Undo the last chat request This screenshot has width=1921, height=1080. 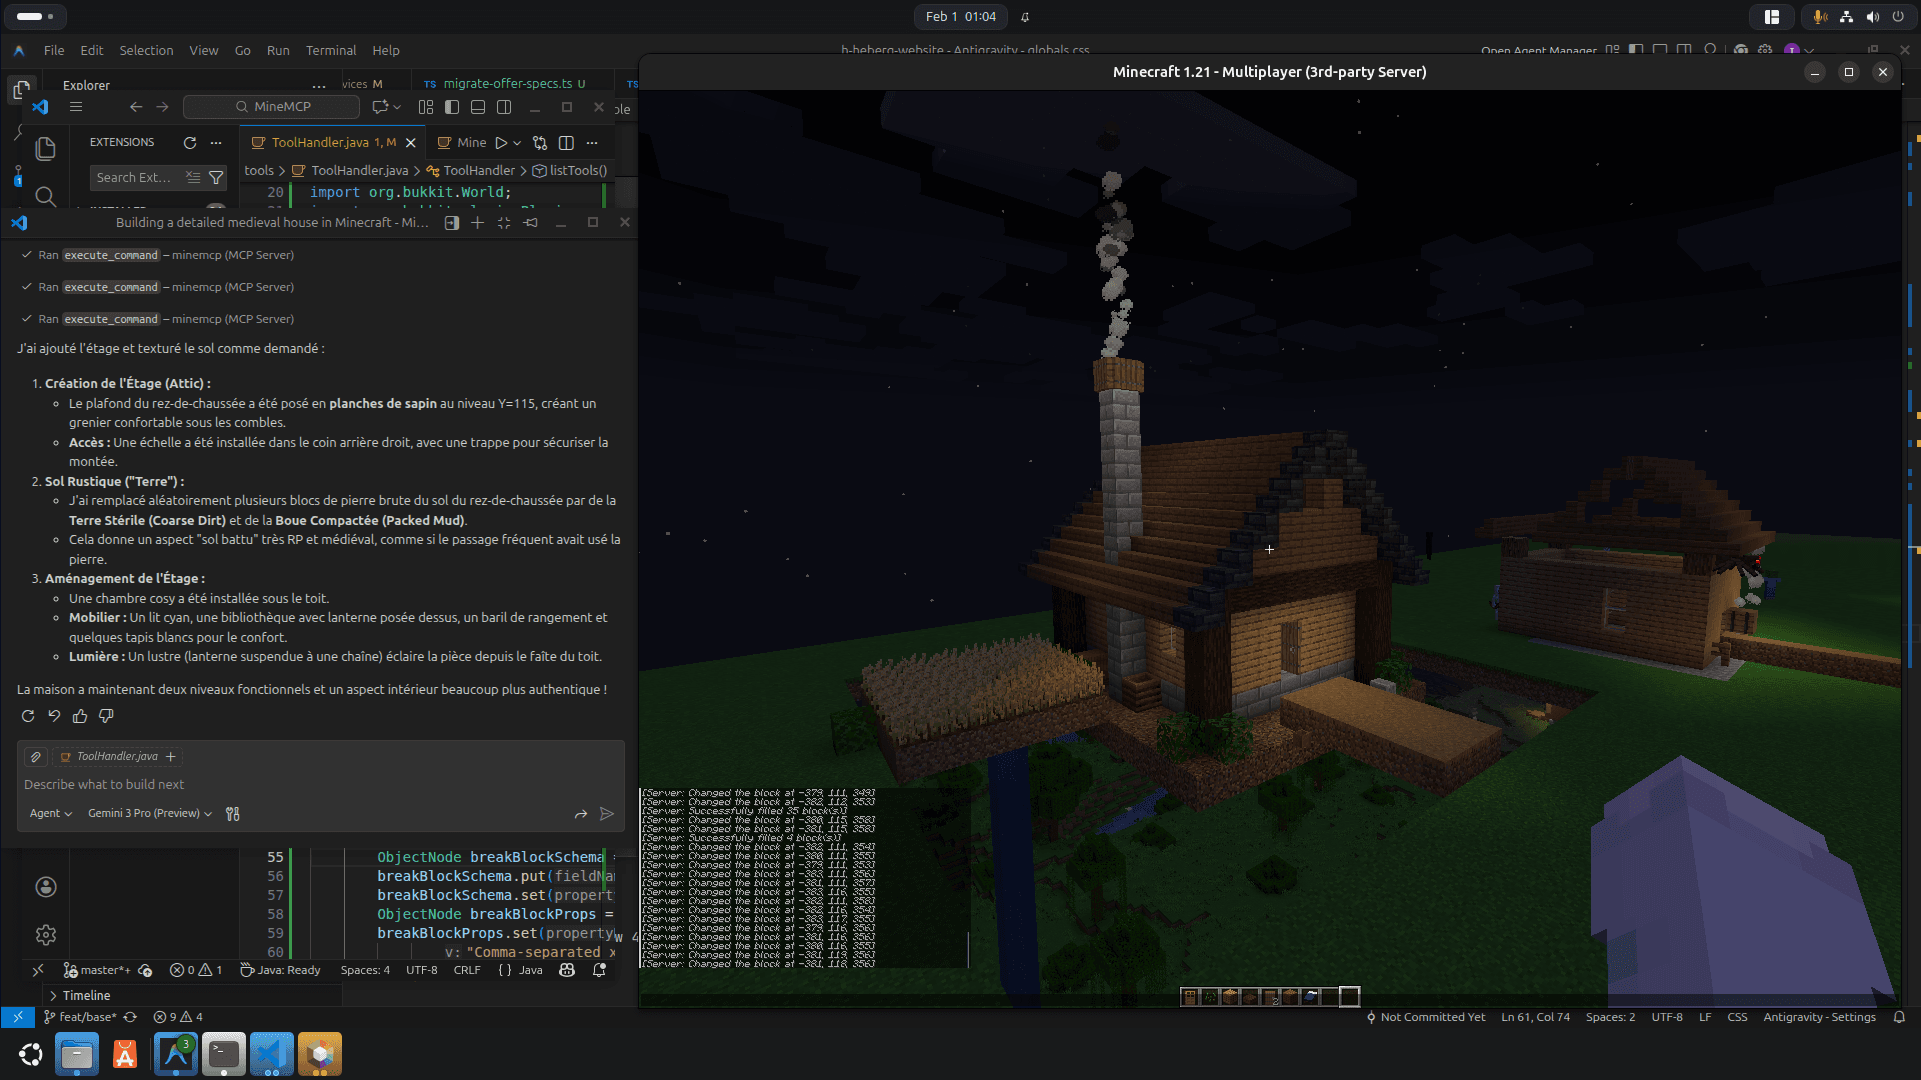click(54, 716)
